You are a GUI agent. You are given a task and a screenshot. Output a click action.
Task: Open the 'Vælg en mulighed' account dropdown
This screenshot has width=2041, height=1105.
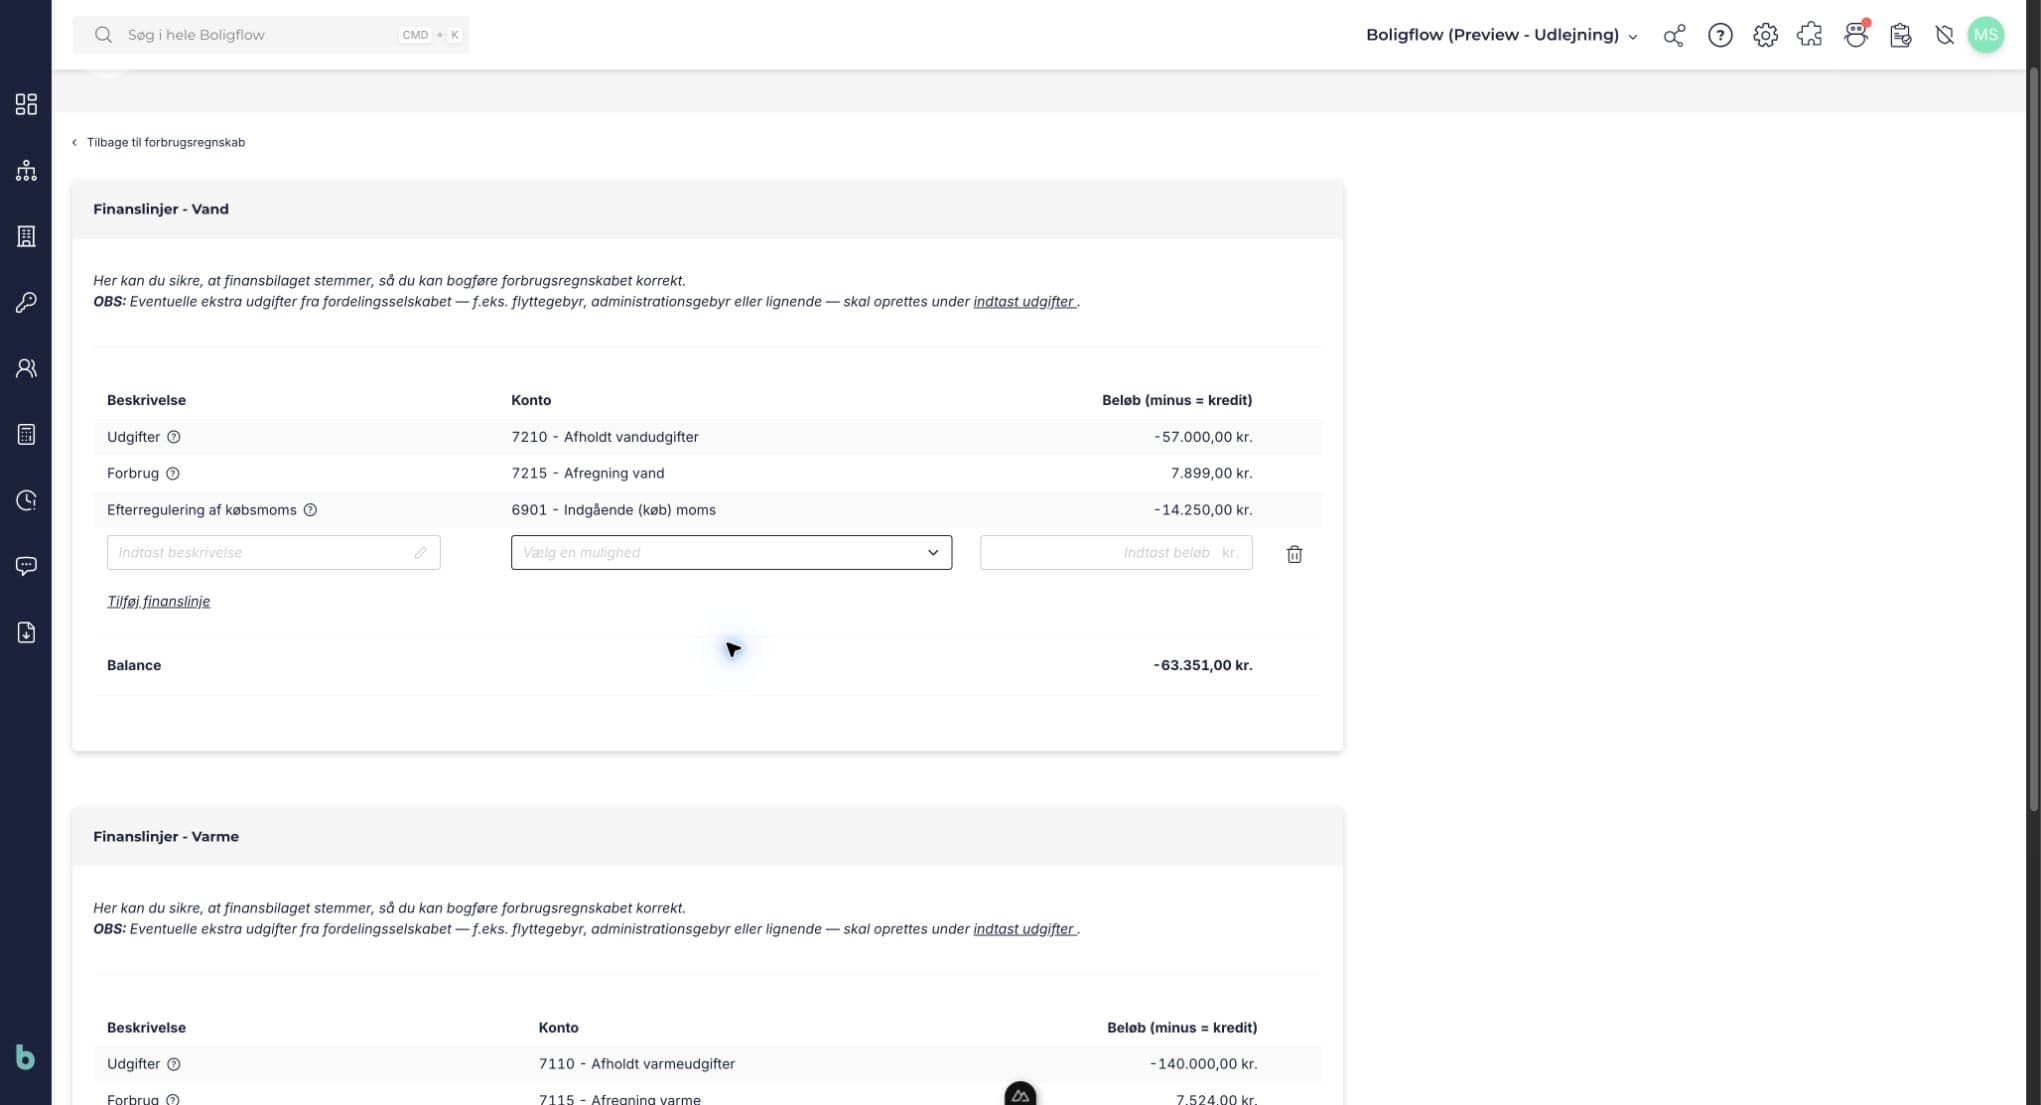pyautogui.click(x=731, y=552)
